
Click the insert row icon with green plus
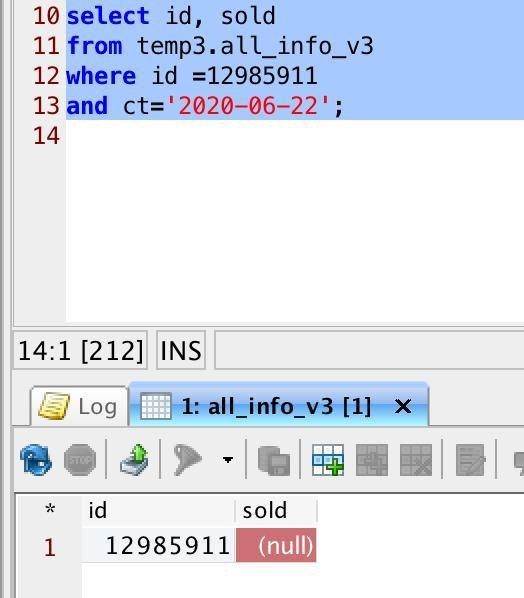(328, 460)
